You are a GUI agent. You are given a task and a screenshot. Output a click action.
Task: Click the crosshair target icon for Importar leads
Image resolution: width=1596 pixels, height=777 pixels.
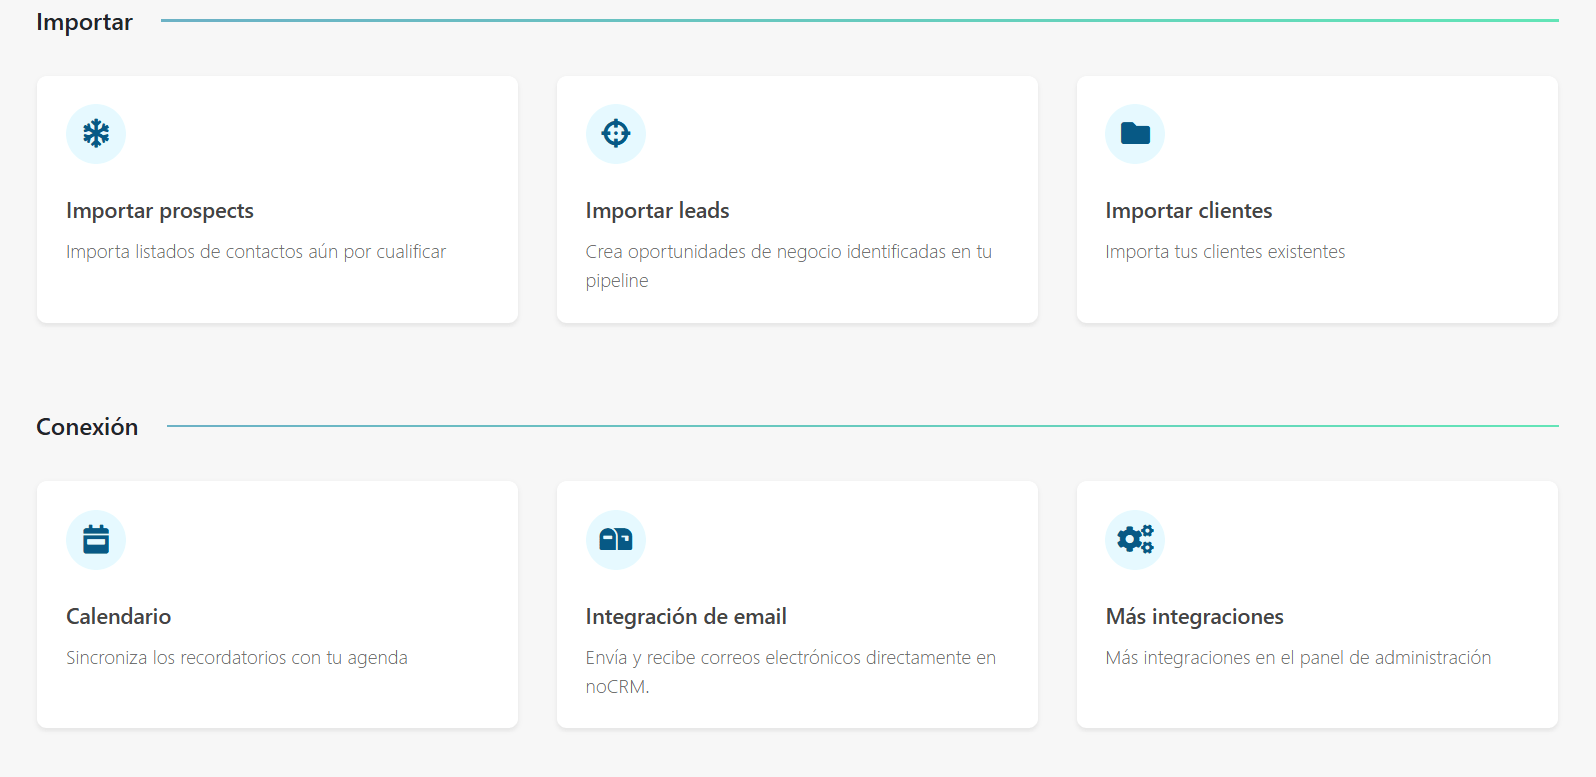coord(616,134)
